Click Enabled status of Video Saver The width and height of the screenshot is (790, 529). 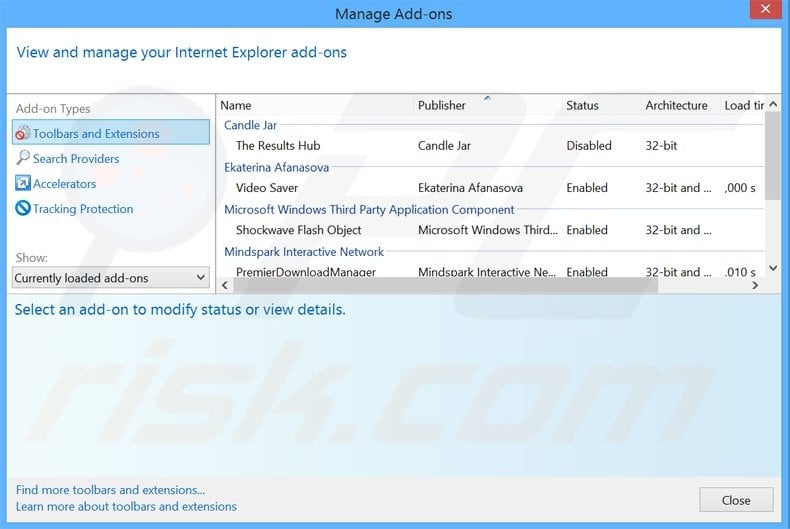(587, 188)
